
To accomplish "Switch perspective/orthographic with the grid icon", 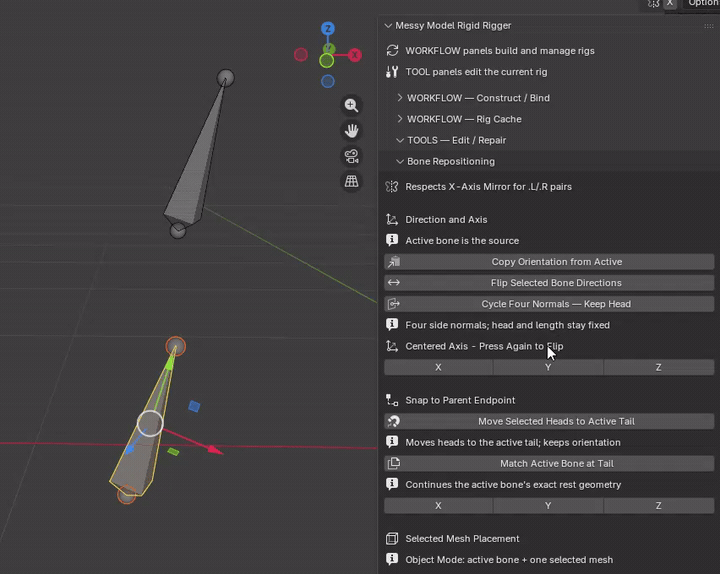I will 351,181.
